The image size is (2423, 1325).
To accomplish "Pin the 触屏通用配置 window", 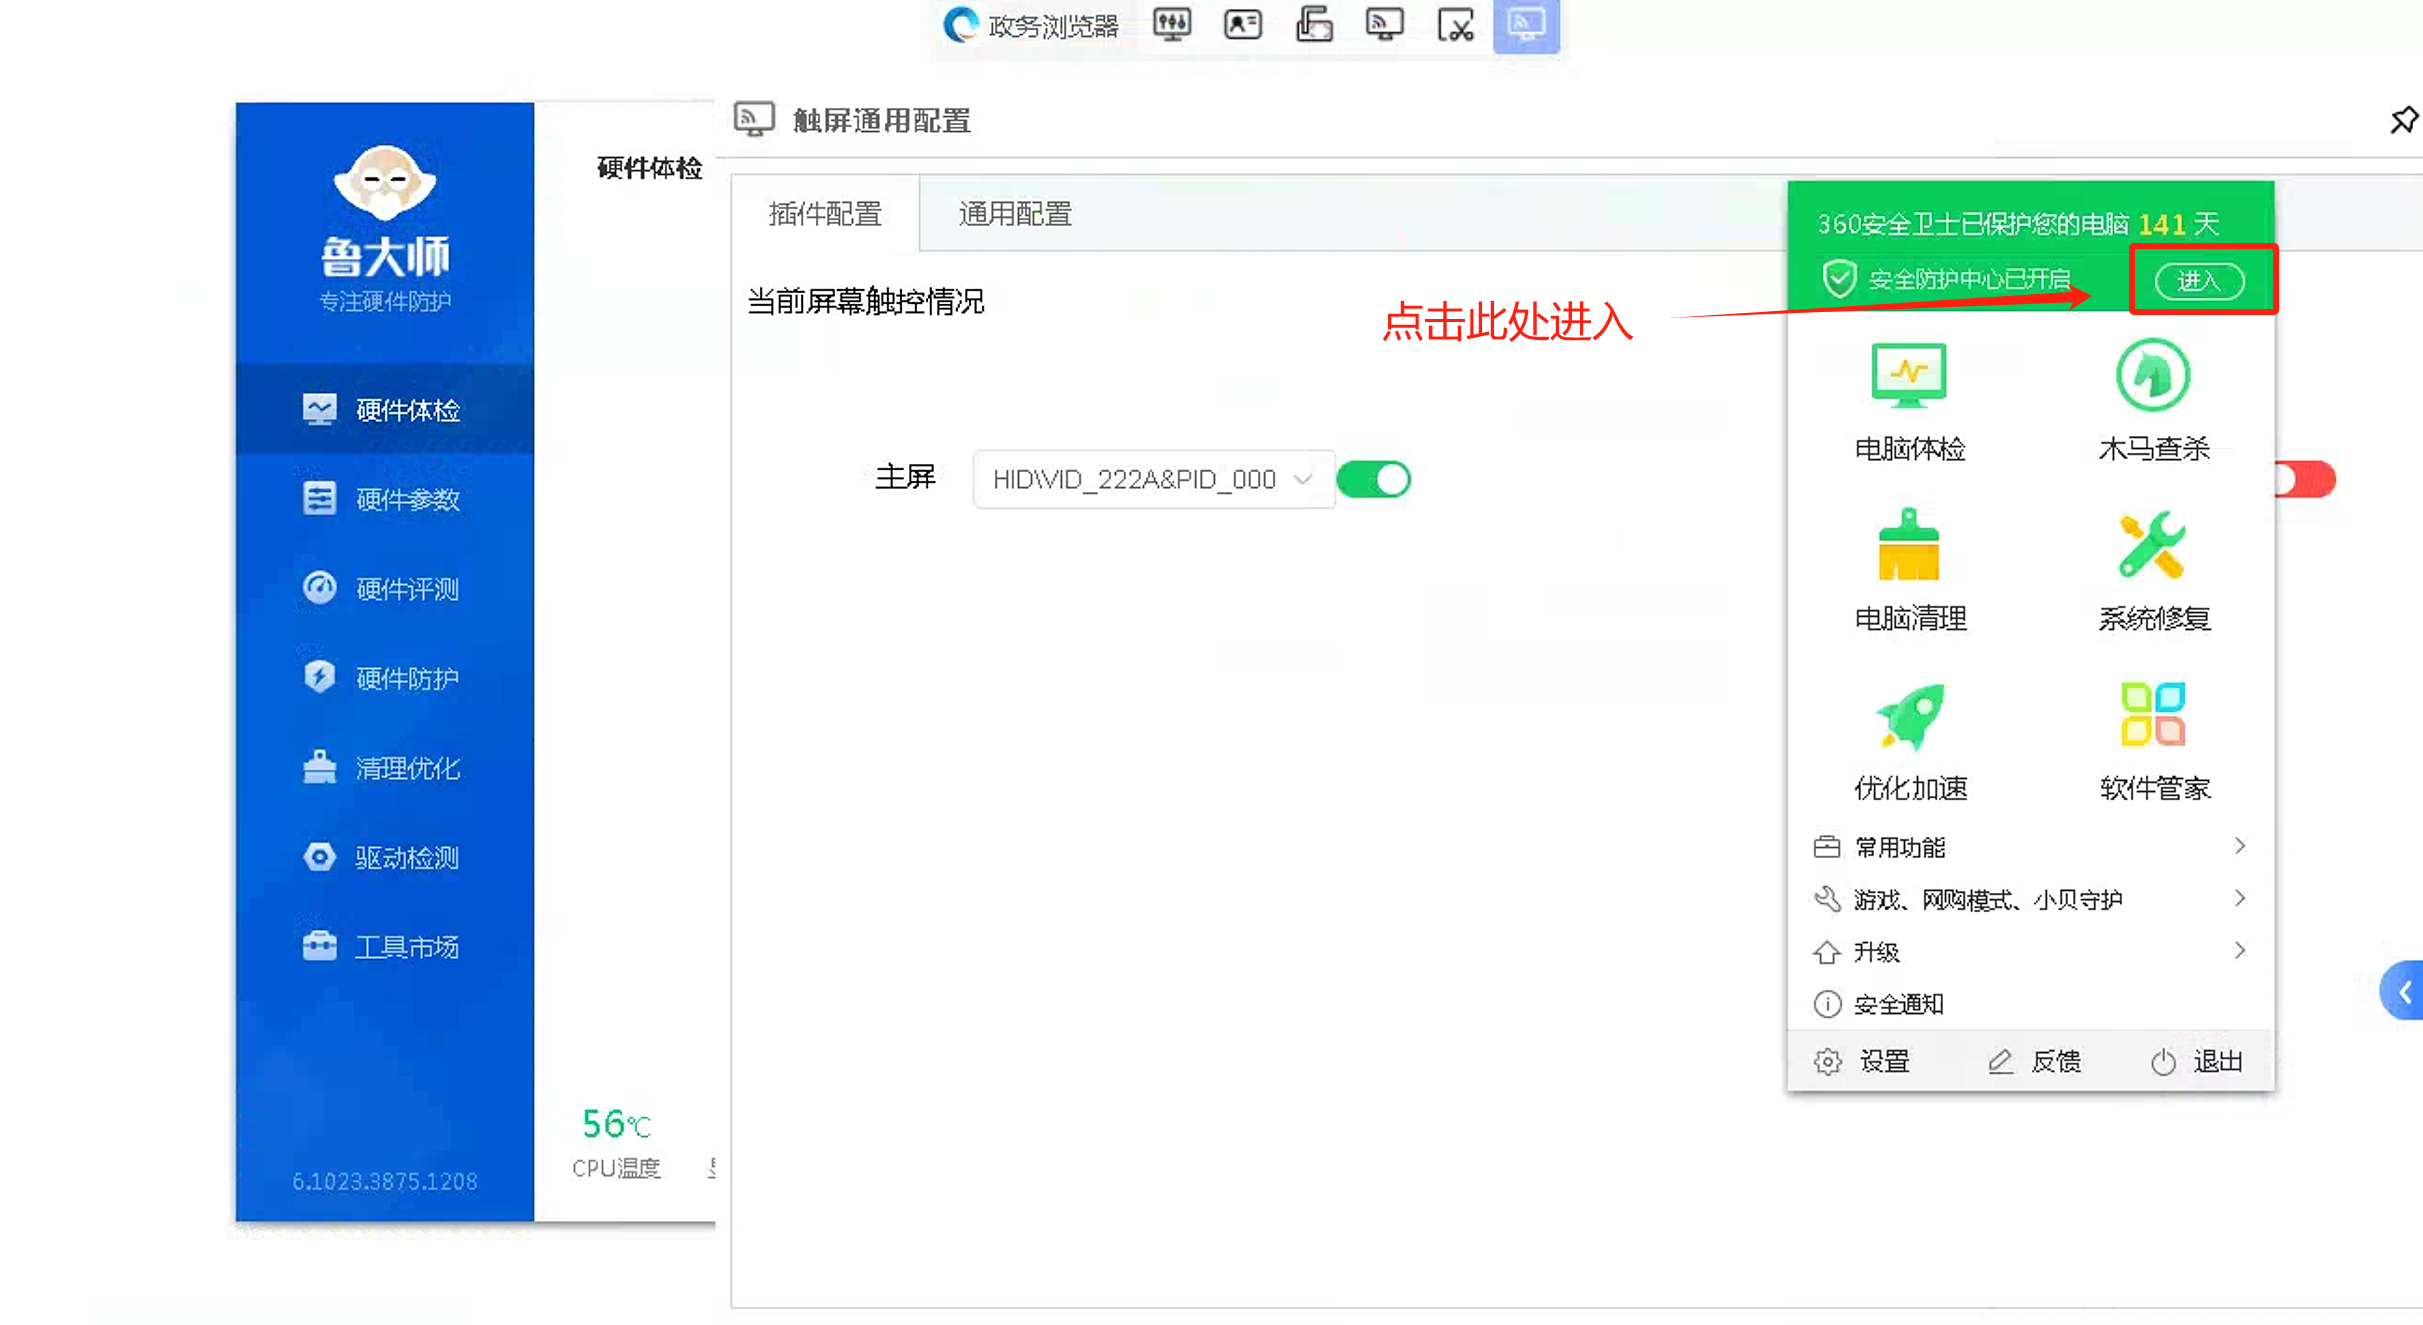I will click(x=2403, y=120).
